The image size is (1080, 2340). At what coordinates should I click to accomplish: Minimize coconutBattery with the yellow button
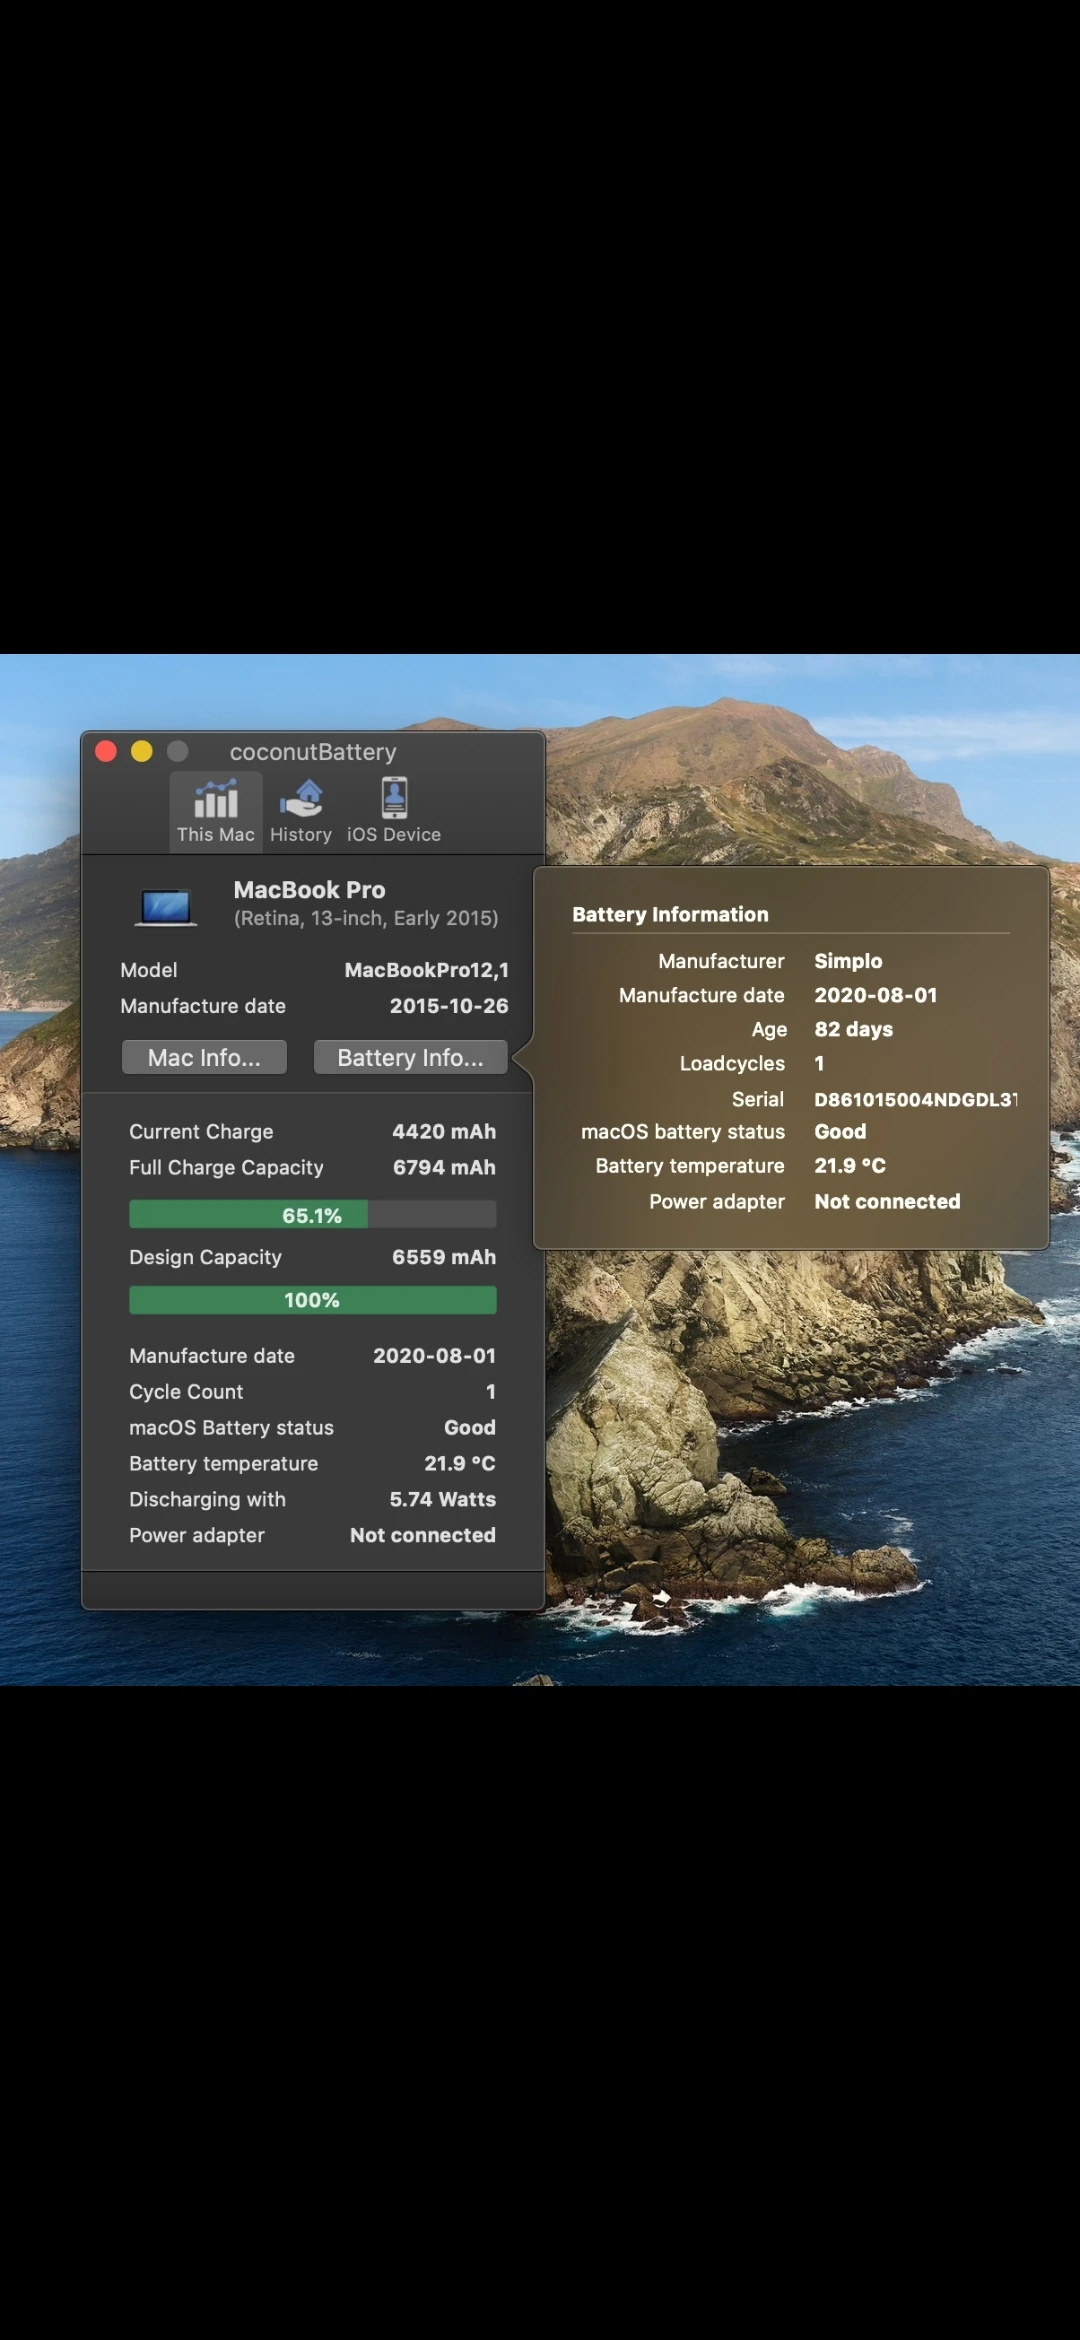142,751
